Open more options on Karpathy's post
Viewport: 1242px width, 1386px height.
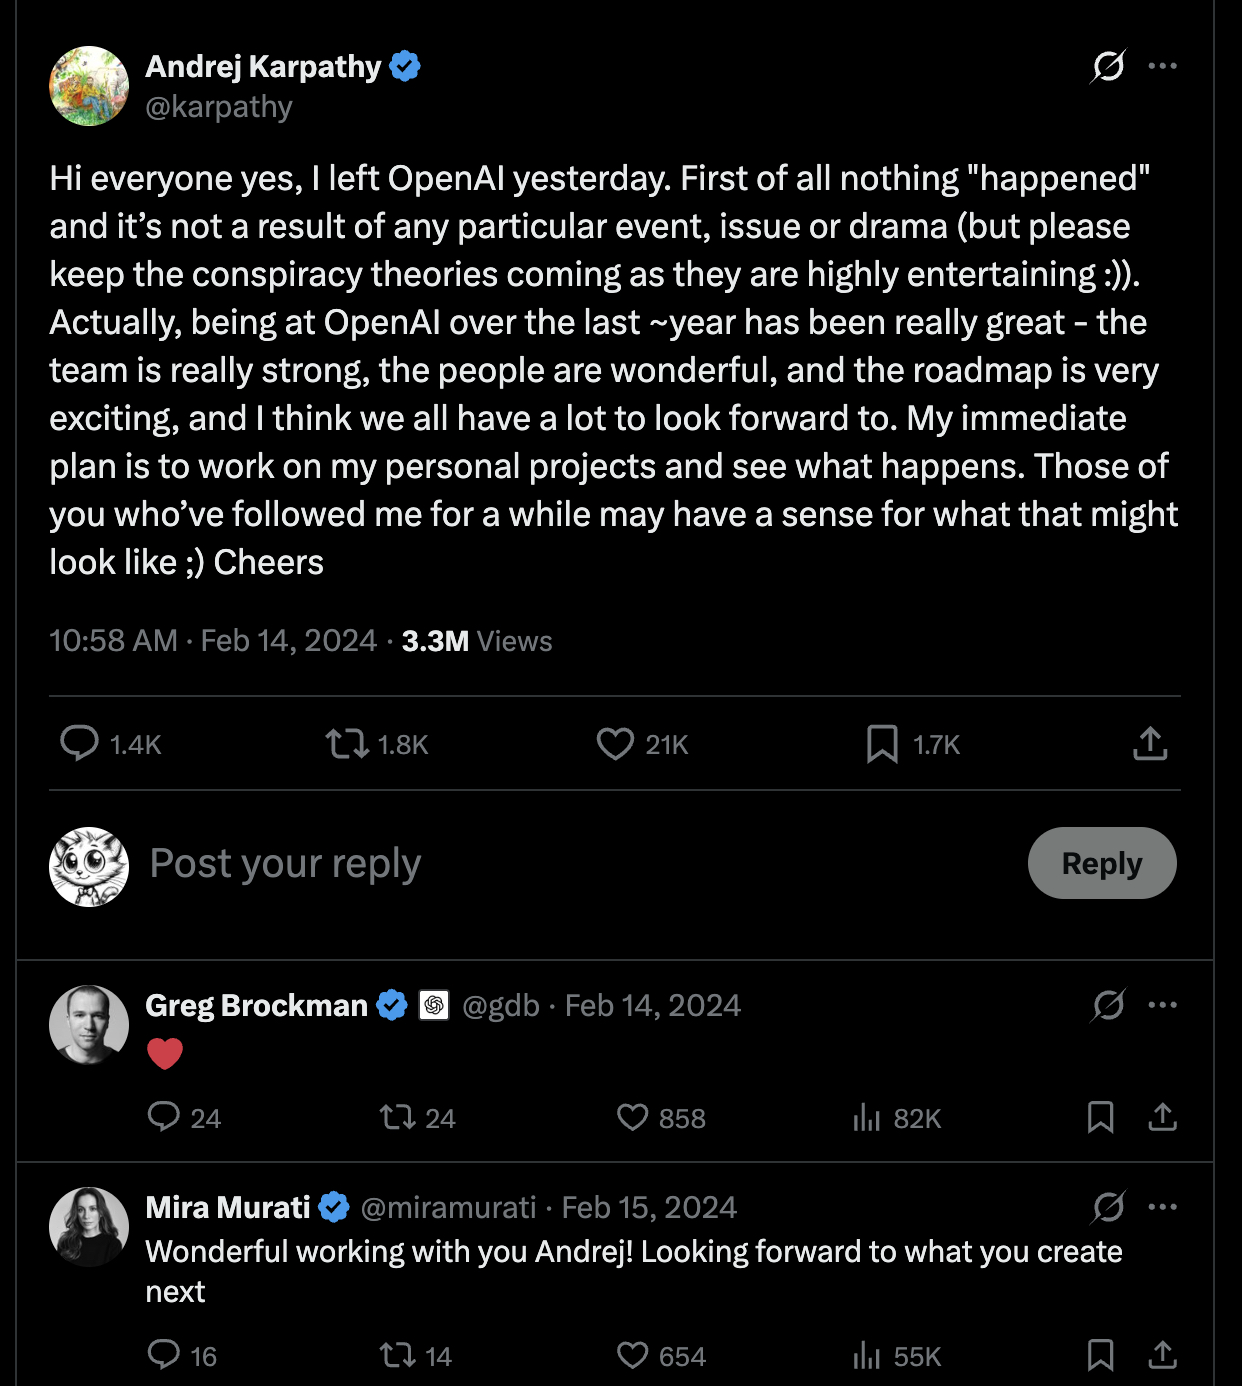[x=1162, y=66]
